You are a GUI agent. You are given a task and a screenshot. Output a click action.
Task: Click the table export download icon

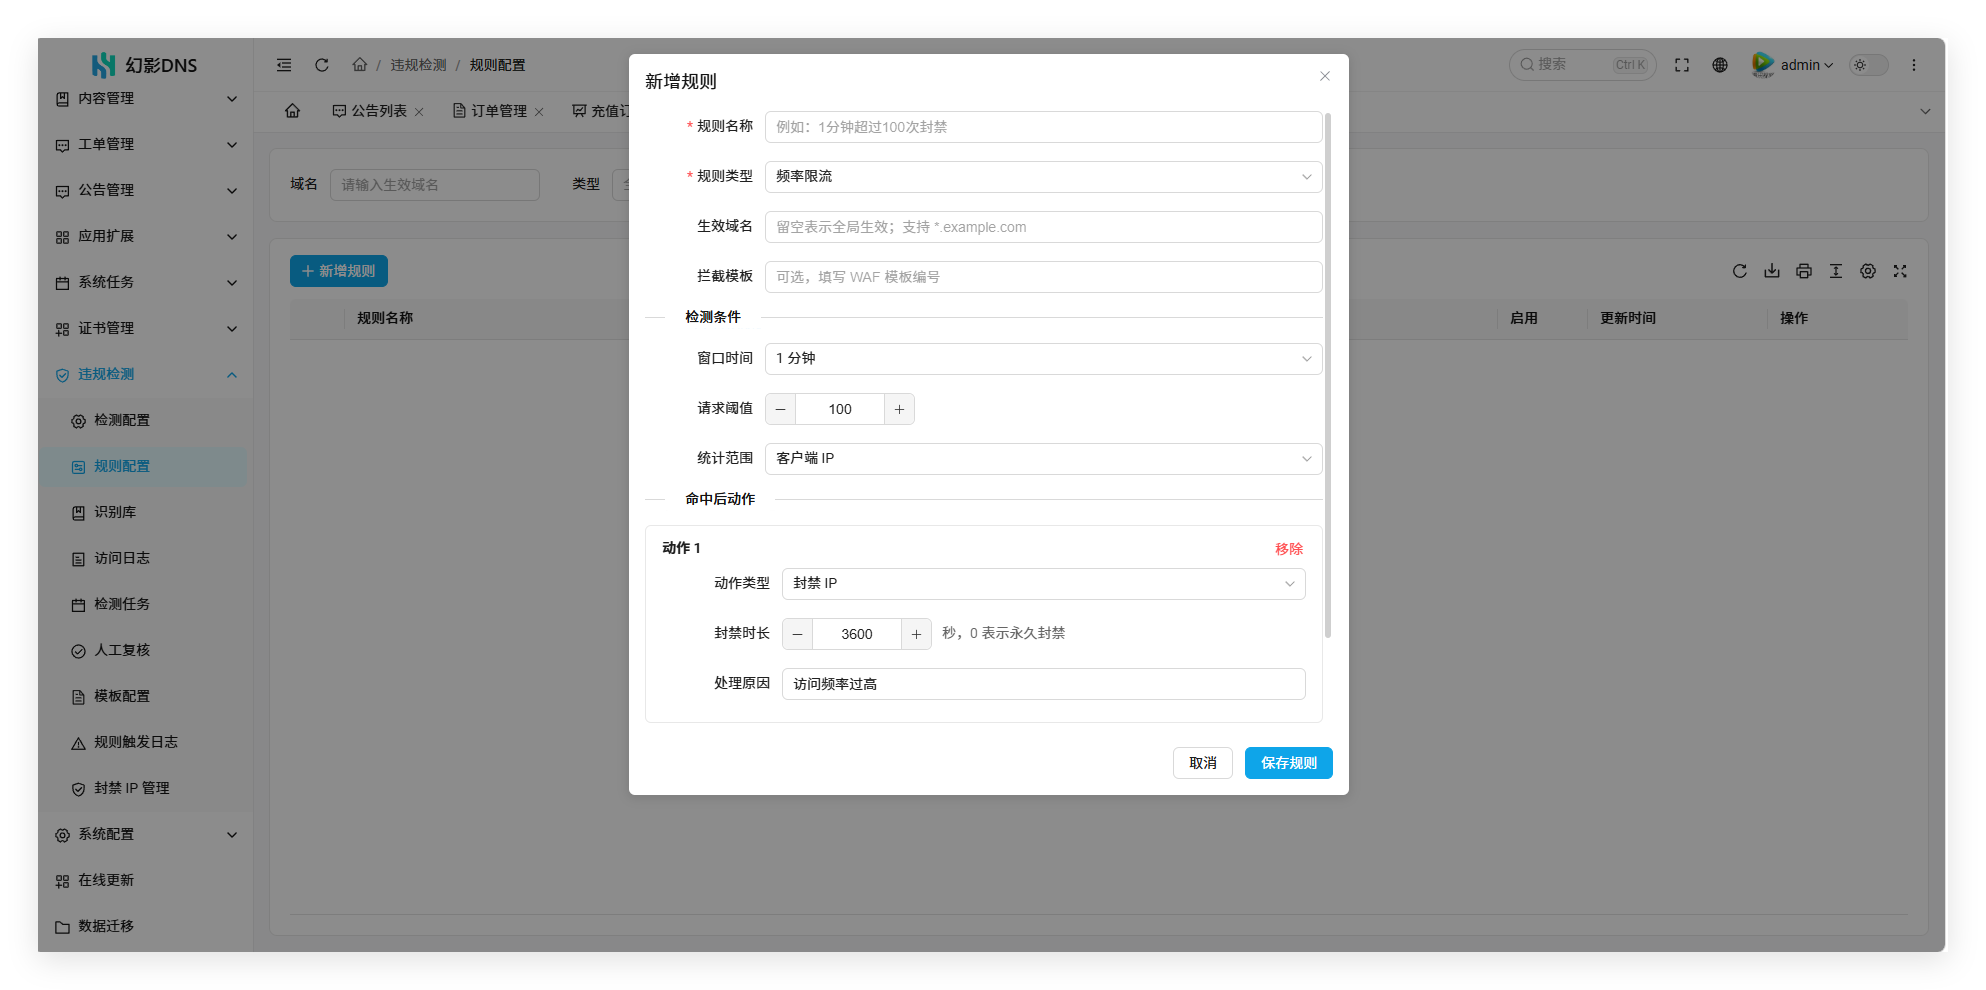point(1772,271)
